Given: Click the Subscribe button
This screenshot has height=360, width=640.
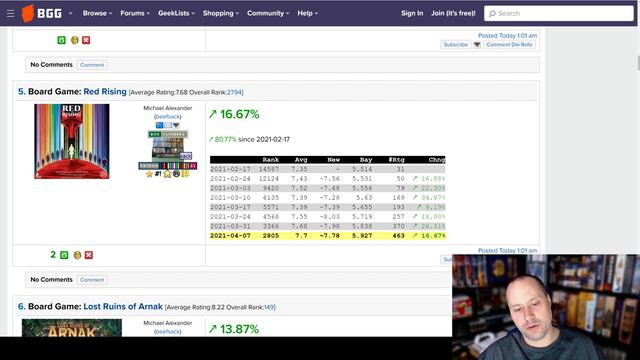Looking at the screenshot, I should 456,44.
